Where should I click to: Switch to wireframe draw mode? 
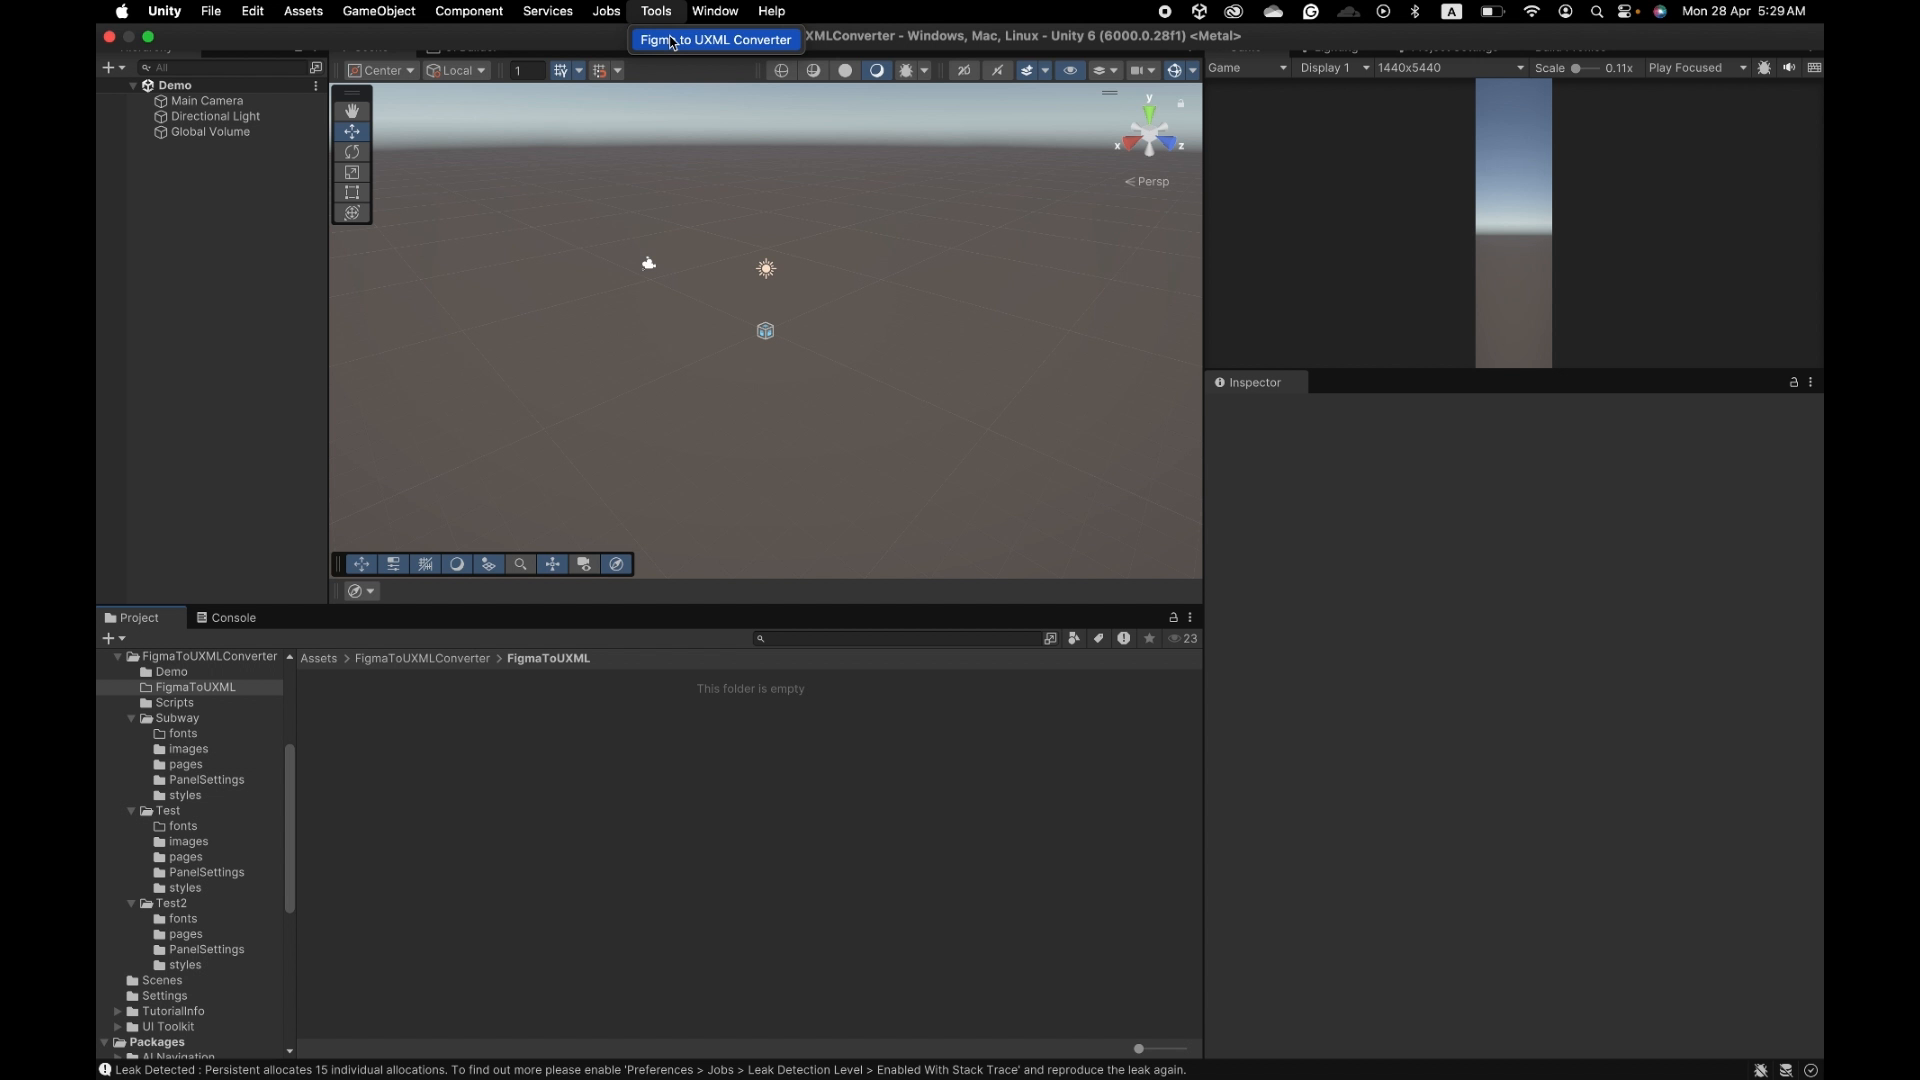pos(782,70)
